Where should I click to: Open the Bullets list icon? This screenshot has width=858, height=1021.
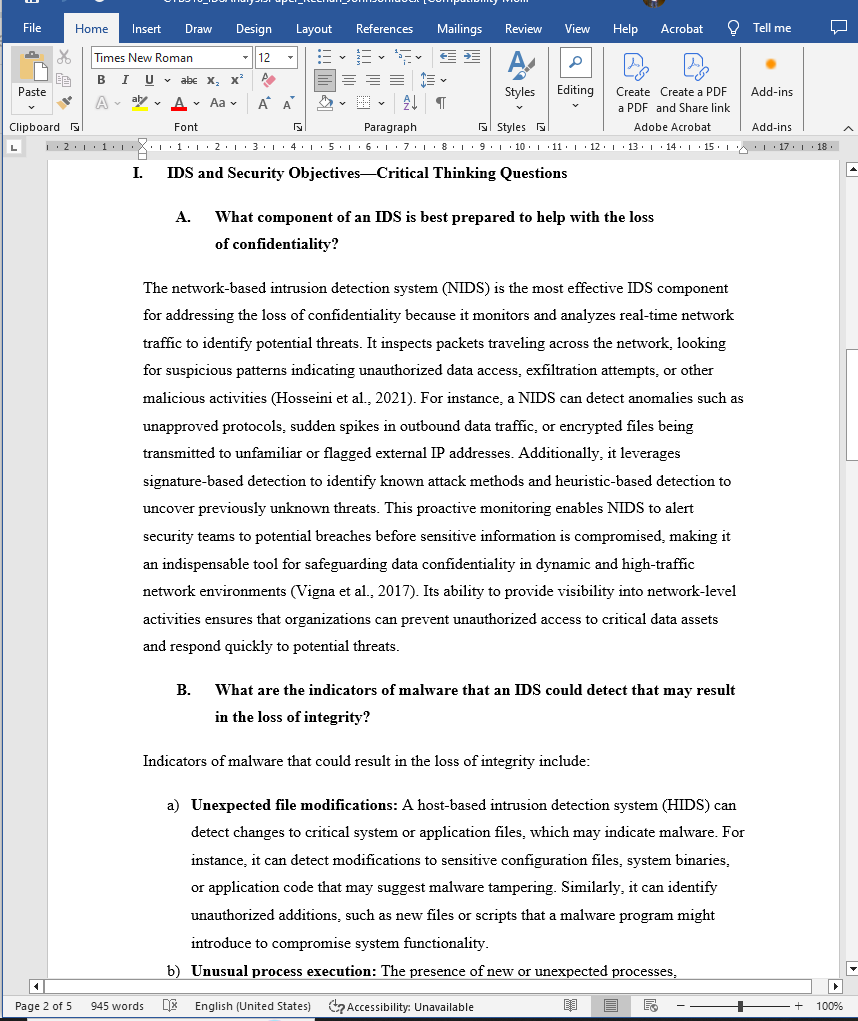click(x=324, y=57)
